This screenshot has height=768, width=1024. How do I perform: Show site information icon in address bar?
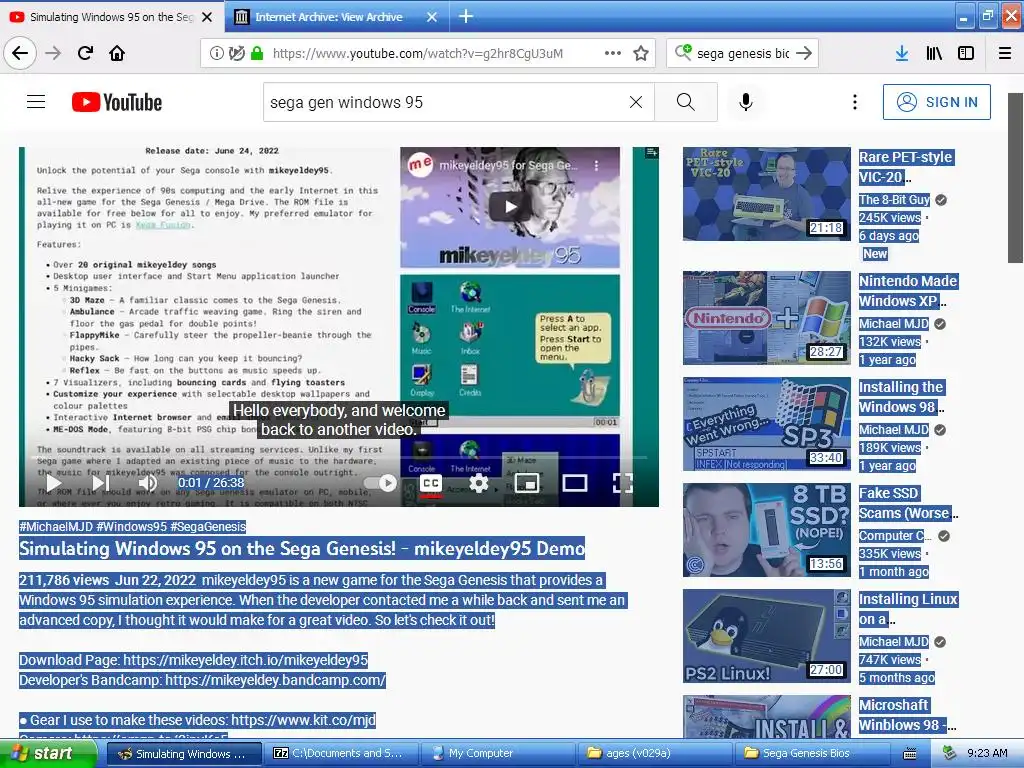pyautogui.click(x=216, y=54)
